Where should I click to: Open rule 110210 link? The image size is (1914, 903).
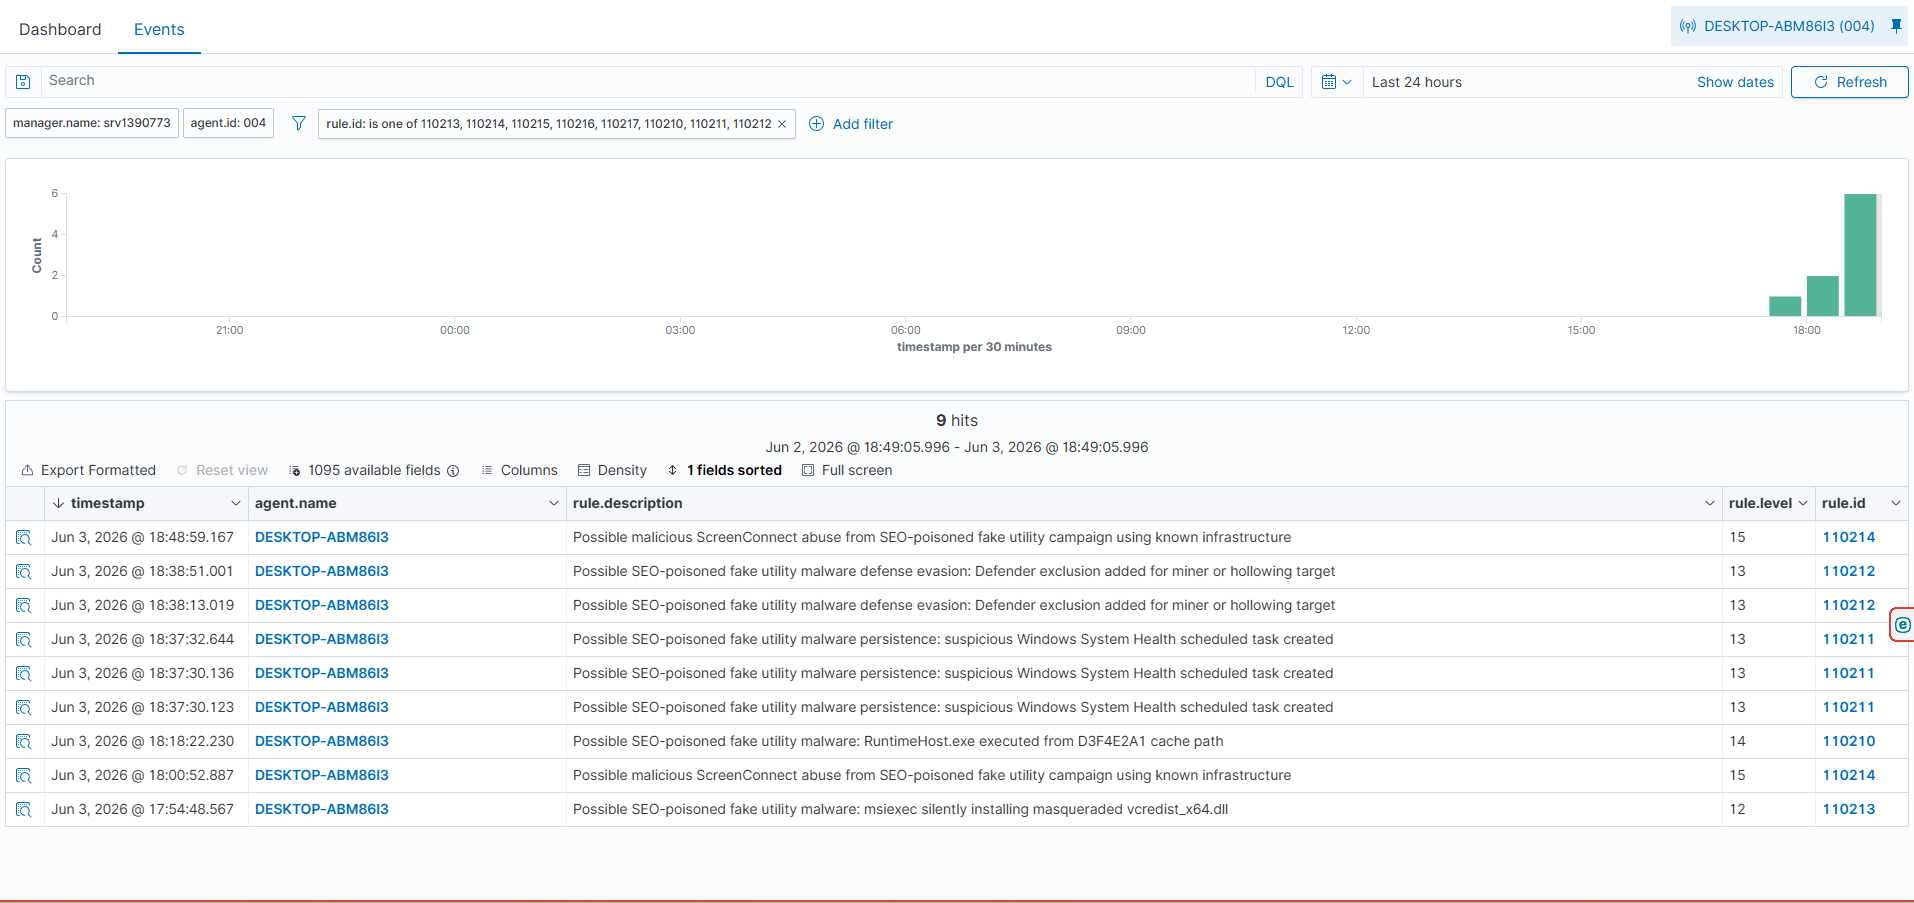(x=1849, y=741)
